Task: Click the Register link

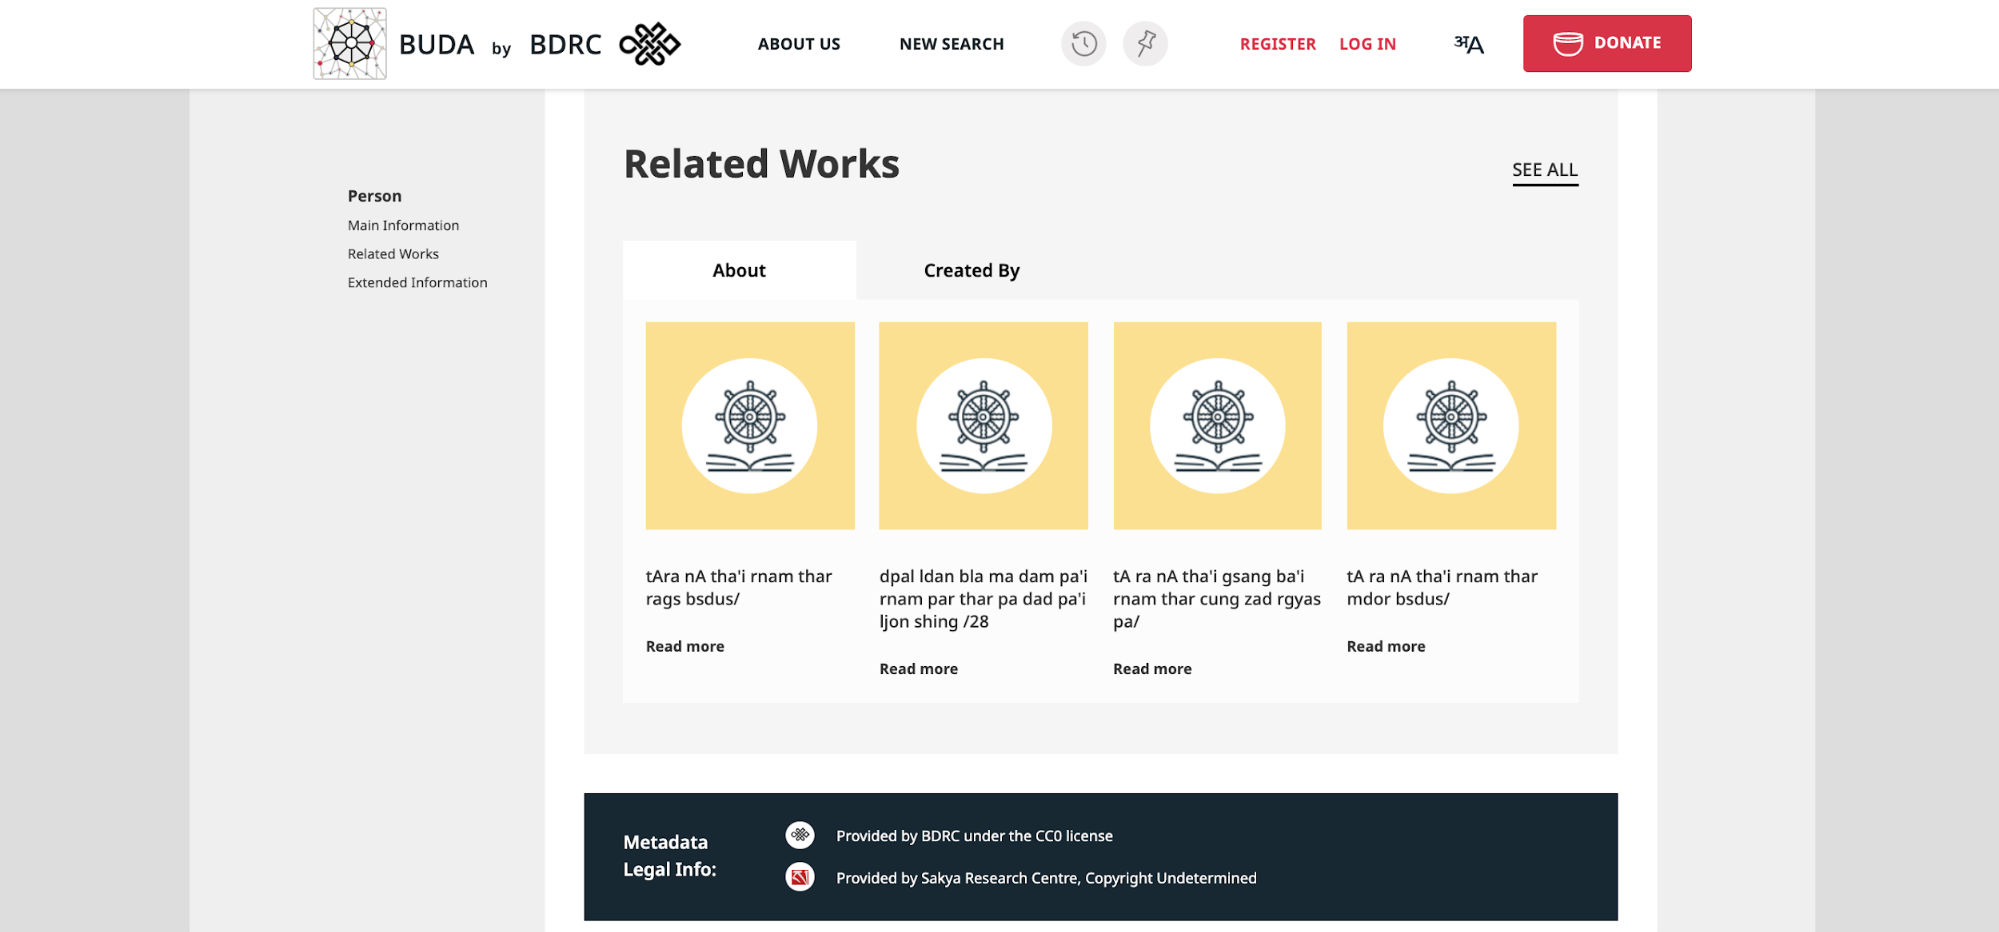Action: (x=1277, y=44)
